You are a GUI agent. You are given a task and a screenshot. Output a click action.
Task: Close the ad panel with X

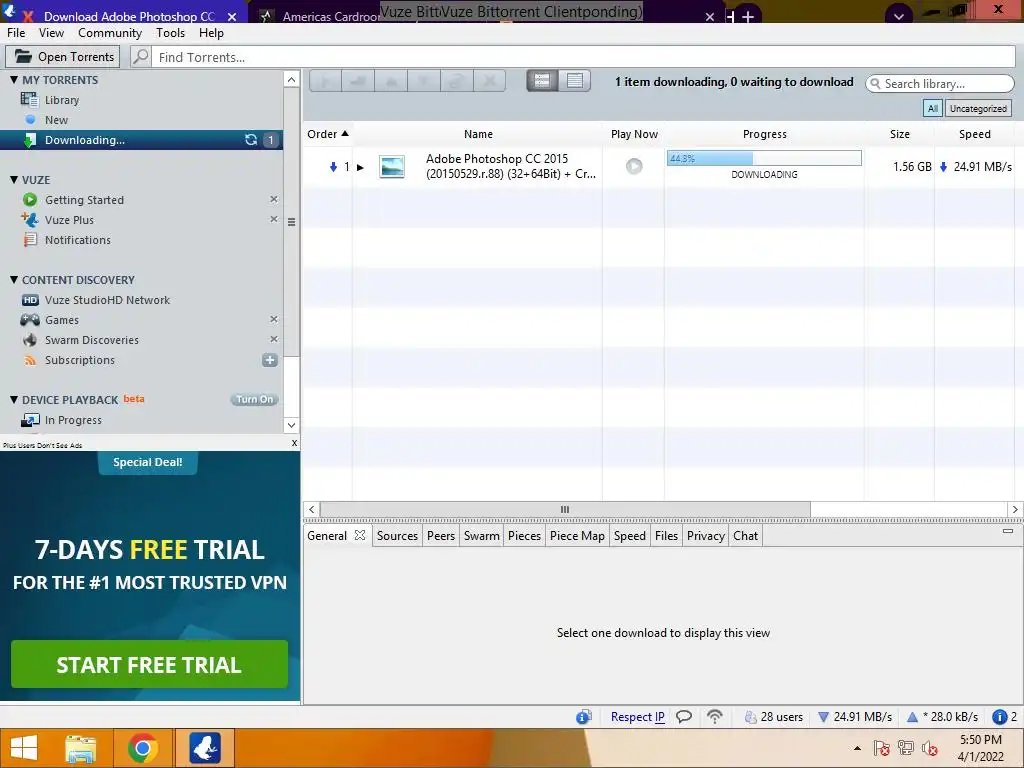click(x=295, y=443)
